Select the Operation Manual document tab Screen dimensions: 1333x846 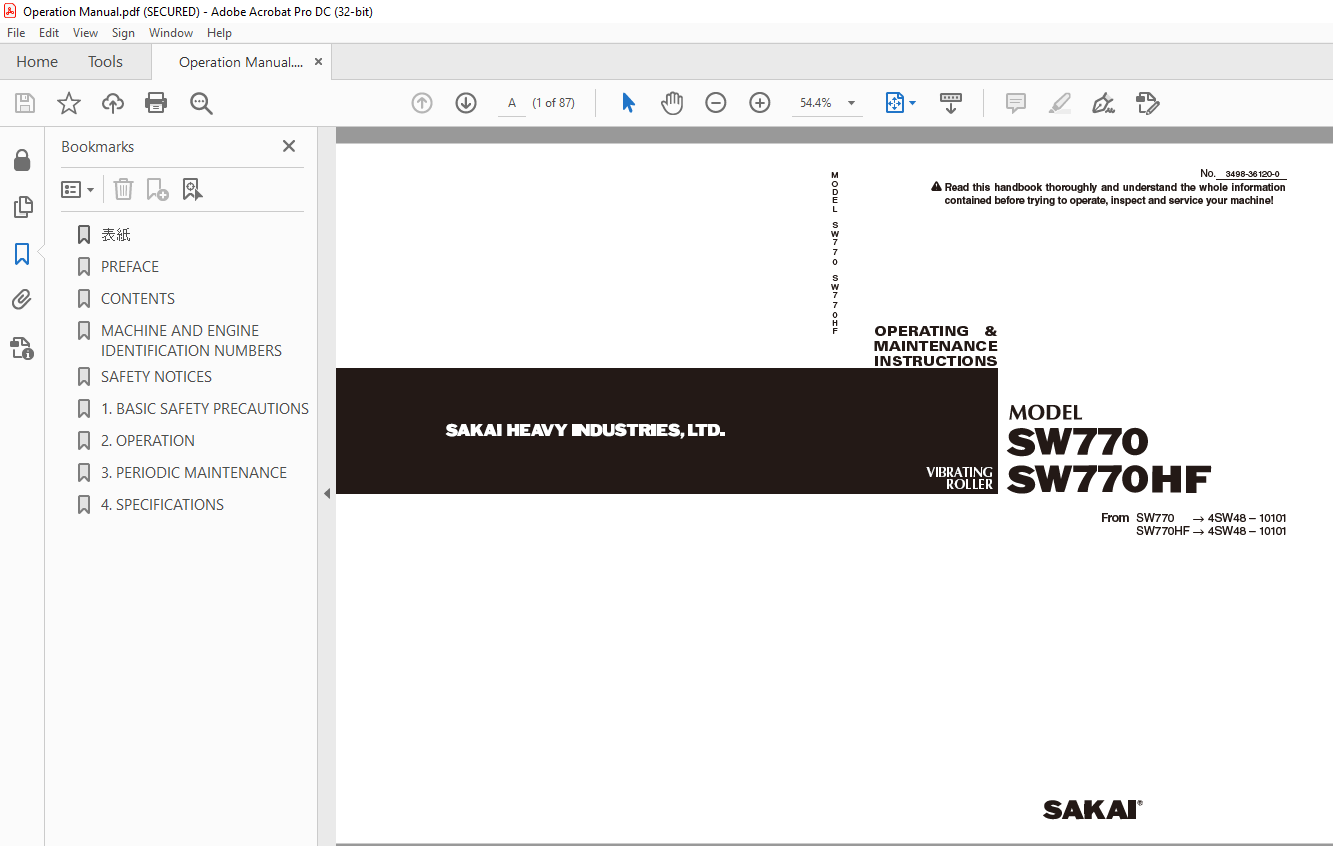(240, 62)
